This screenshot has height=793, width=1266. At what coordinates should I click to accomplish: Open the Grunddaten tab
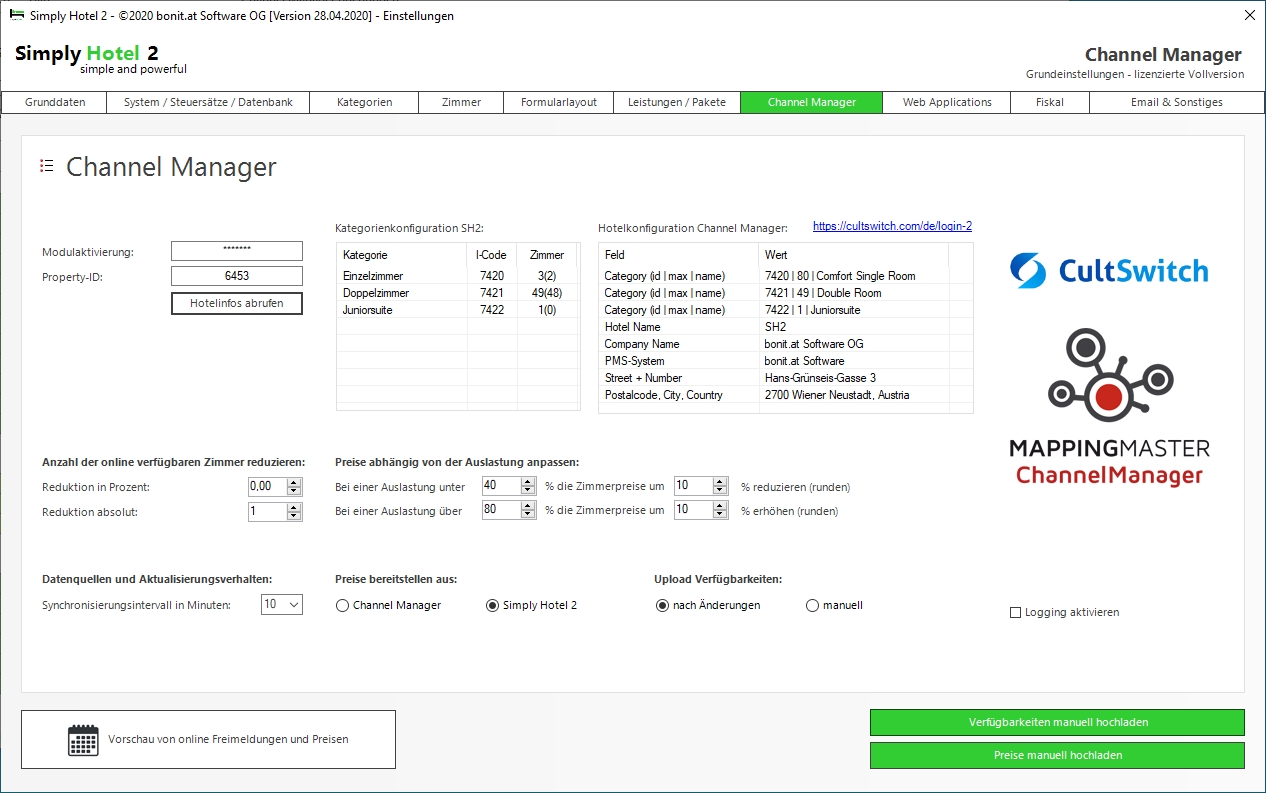click(55, 102)
